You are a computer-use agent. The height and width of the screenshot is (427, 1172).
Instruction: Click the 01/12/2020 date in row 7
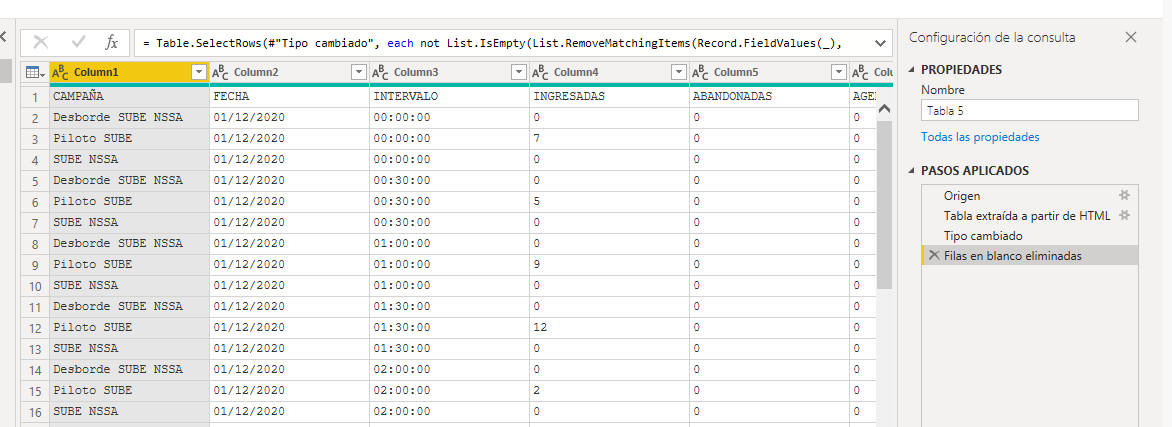[x=289, y=222]
